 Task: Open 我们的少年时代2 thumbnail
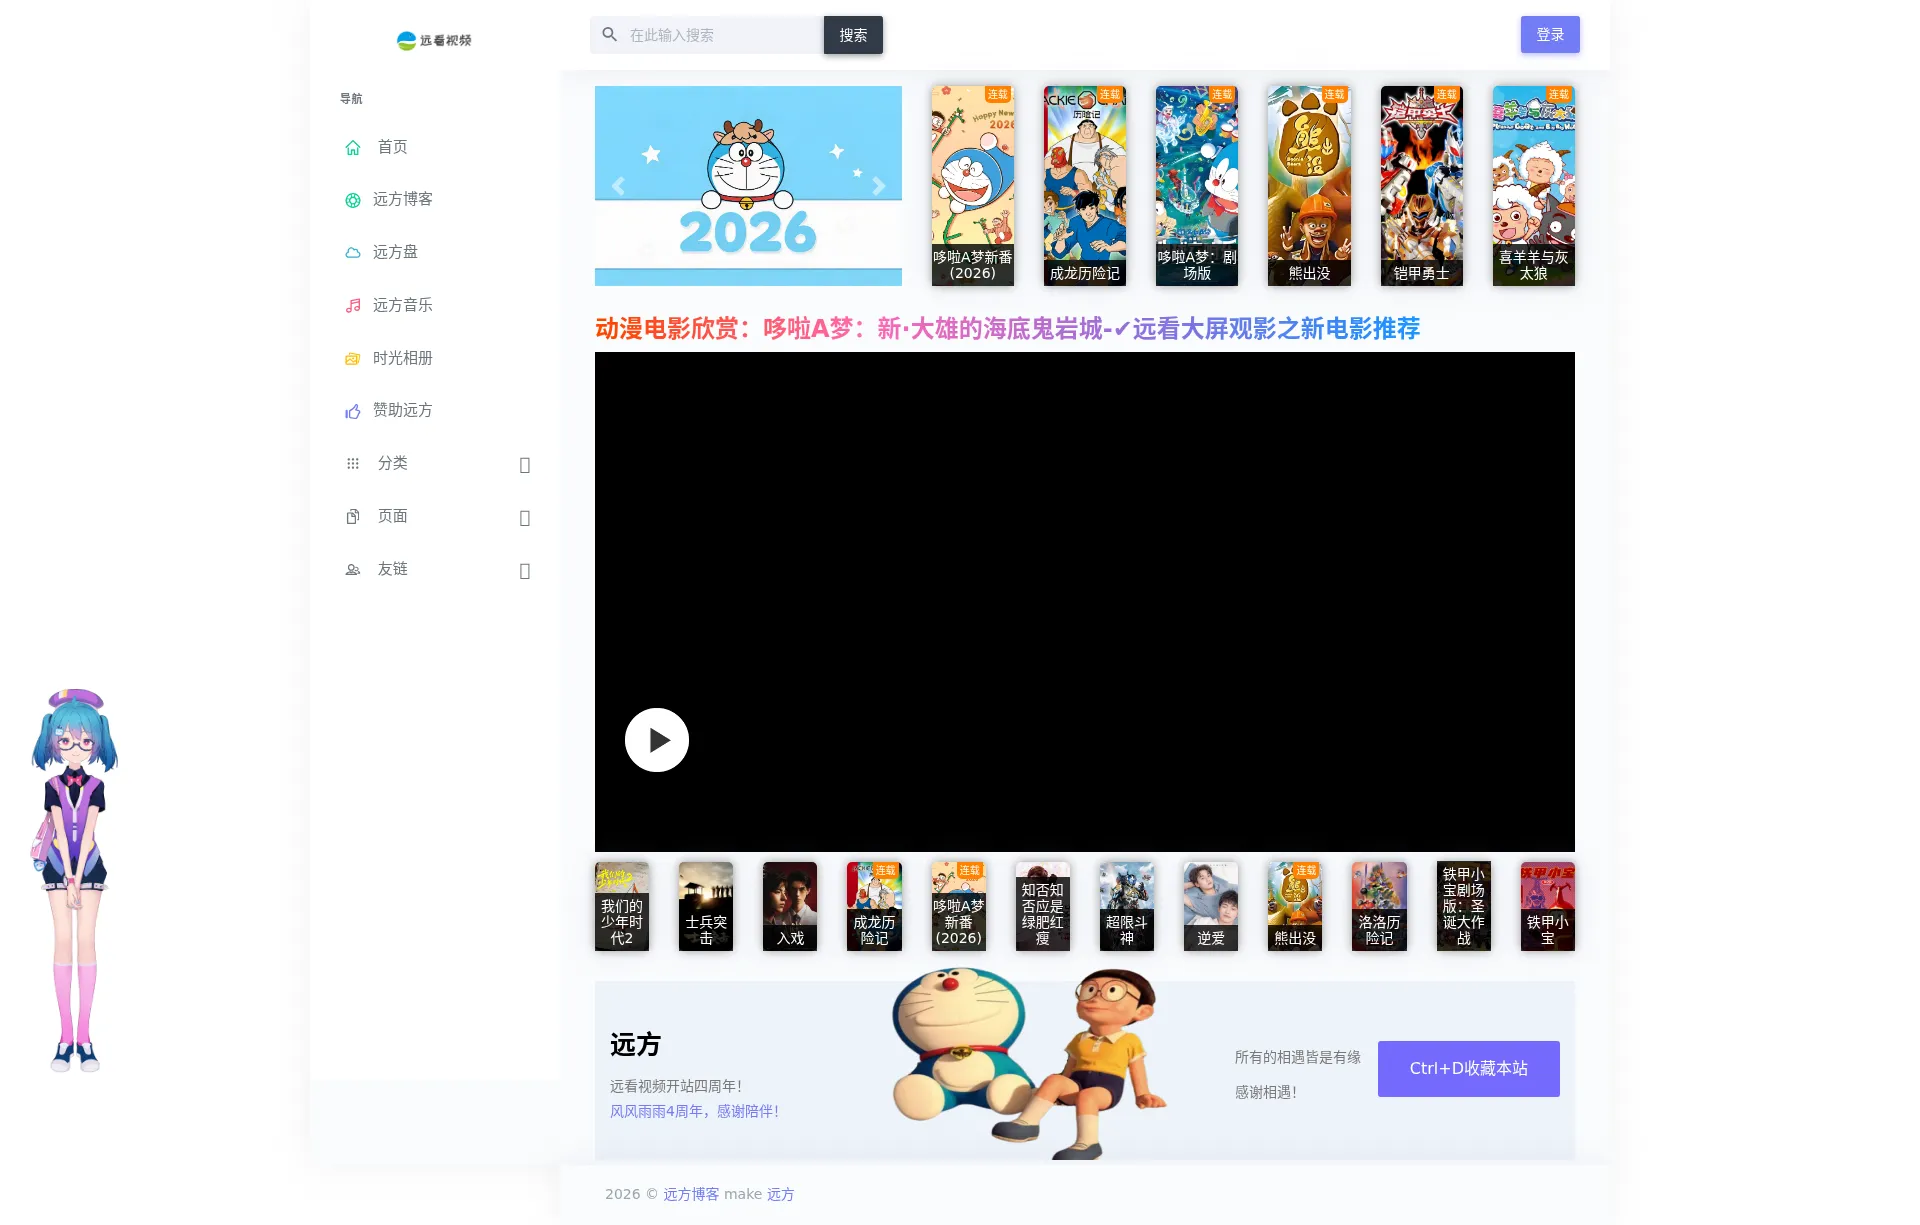[622, 906]
